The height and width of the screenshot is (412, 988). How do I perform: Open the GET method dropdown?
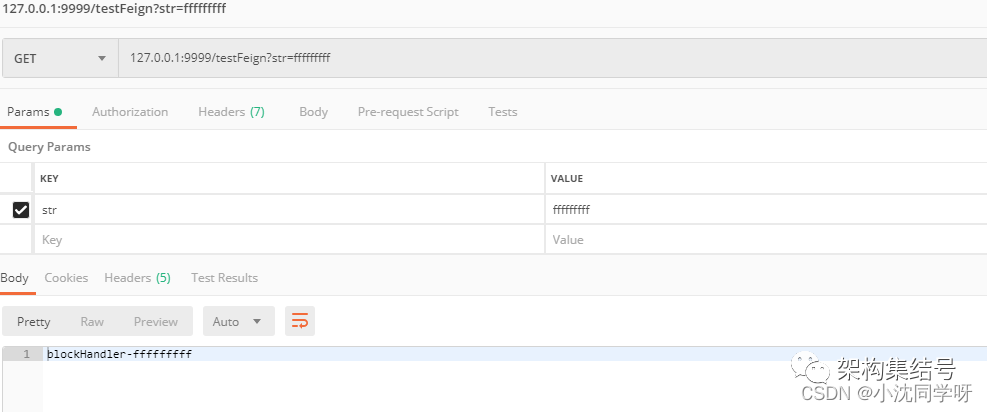pyautogui.click(x=60, y=58)
